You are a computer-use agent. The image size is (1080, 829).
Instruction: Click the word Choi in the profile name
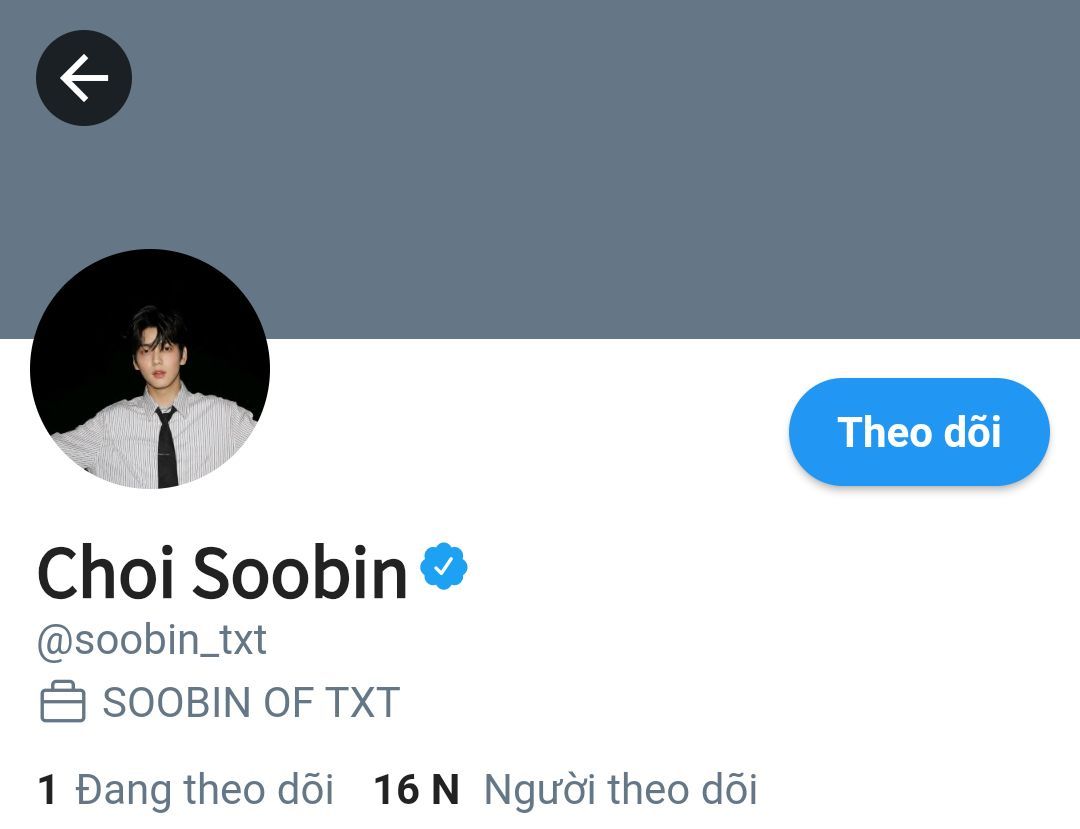[x=106, y=573]
